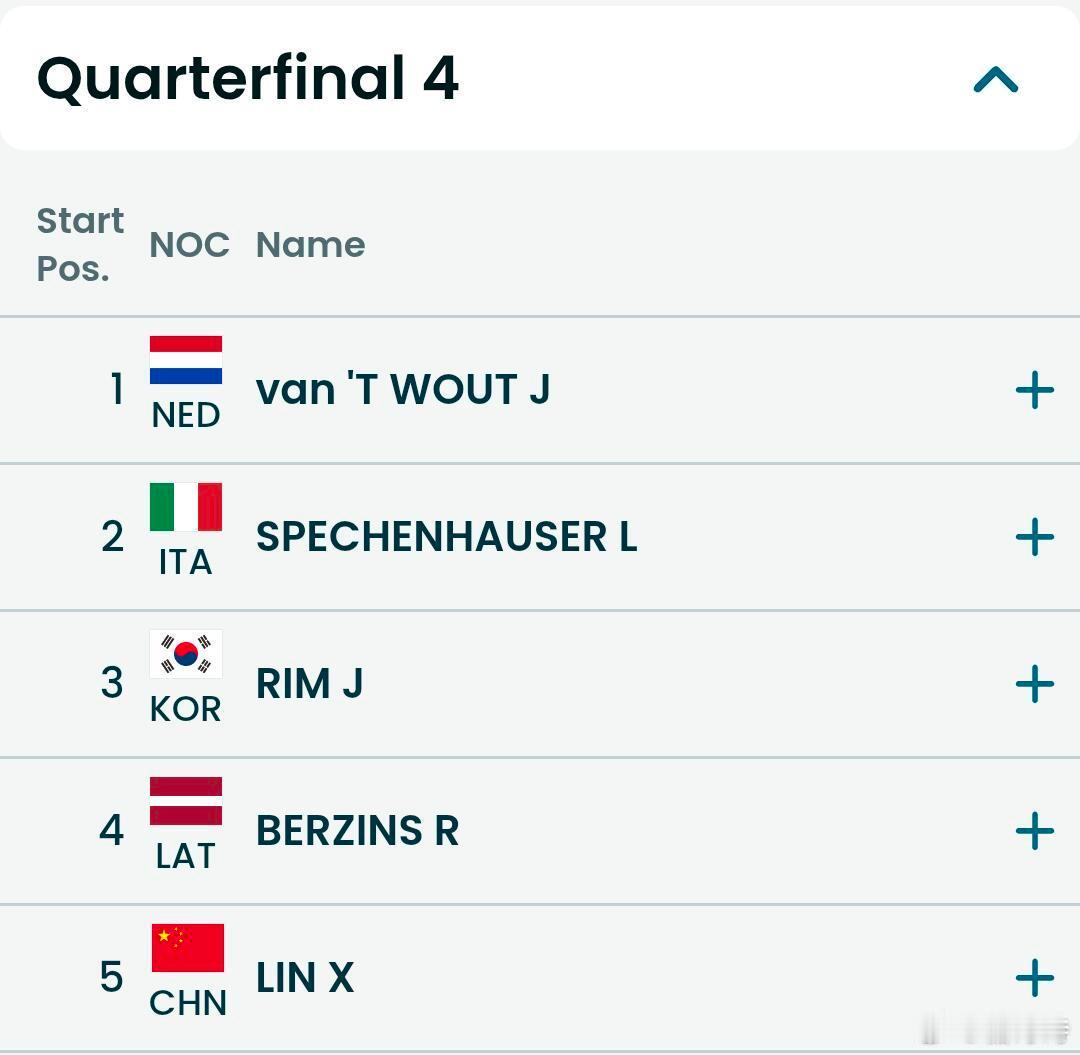Collapse the Quarterfinal 4 section chevron

[x=995, y=80]
